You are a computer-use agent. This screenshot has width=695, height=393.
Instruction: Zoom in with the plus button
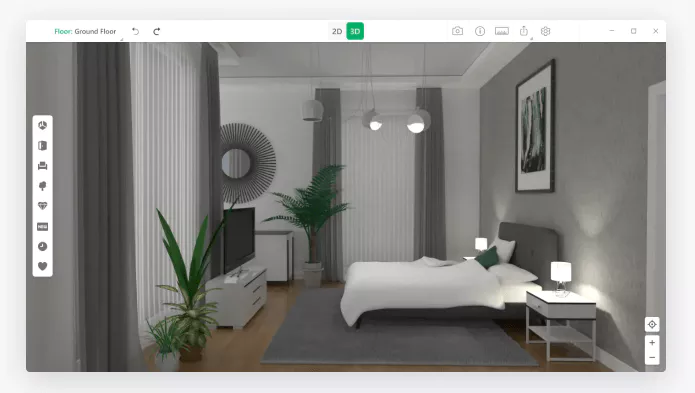652,342
